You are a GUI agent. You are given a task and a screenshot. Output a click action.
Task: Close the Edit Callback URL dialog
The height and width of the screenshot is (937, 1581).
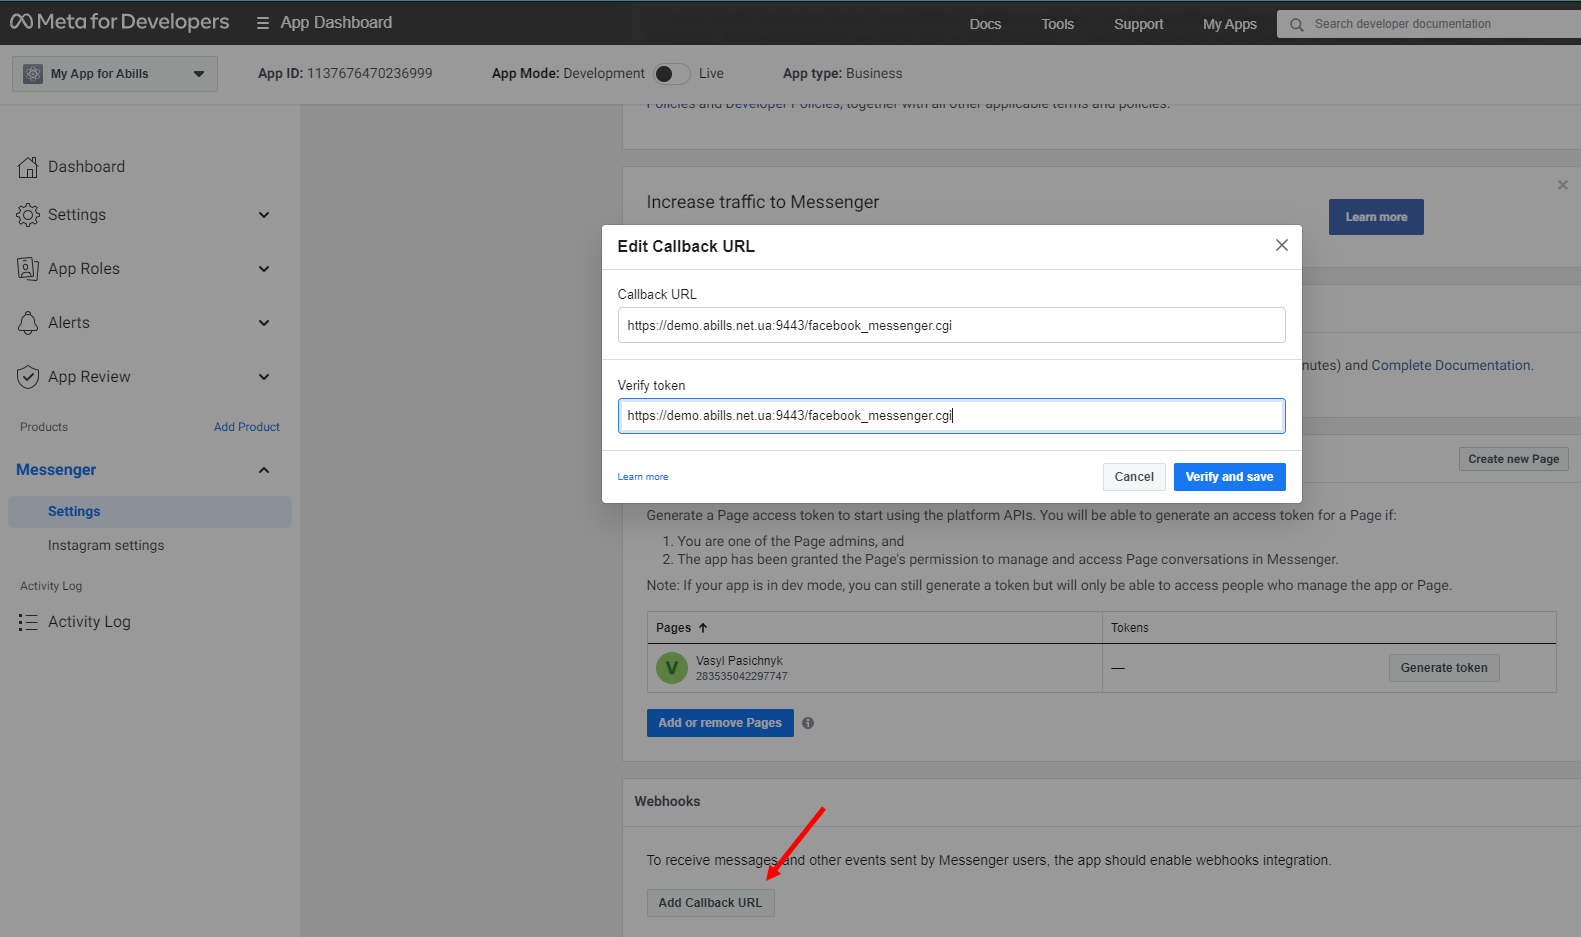[x=1281, y=245]
